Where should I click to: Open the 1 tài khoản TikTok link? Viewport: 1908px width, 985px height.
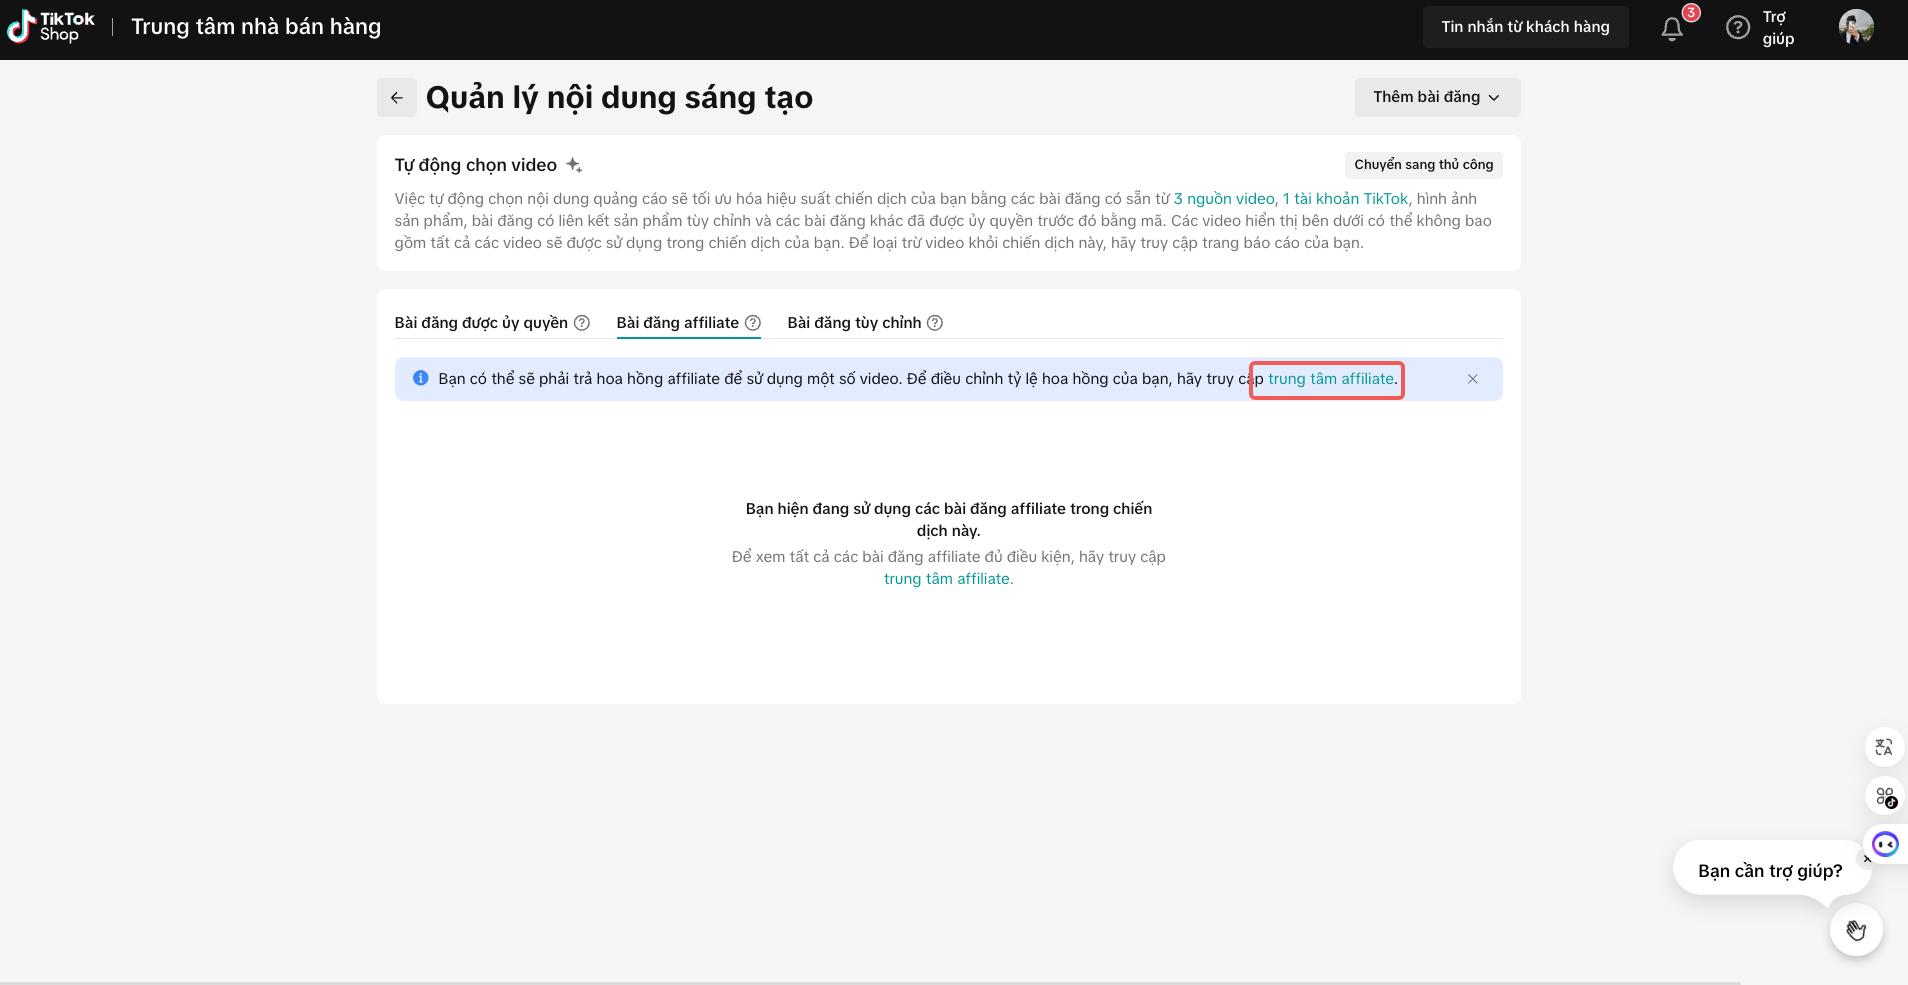pos(1345,199)
